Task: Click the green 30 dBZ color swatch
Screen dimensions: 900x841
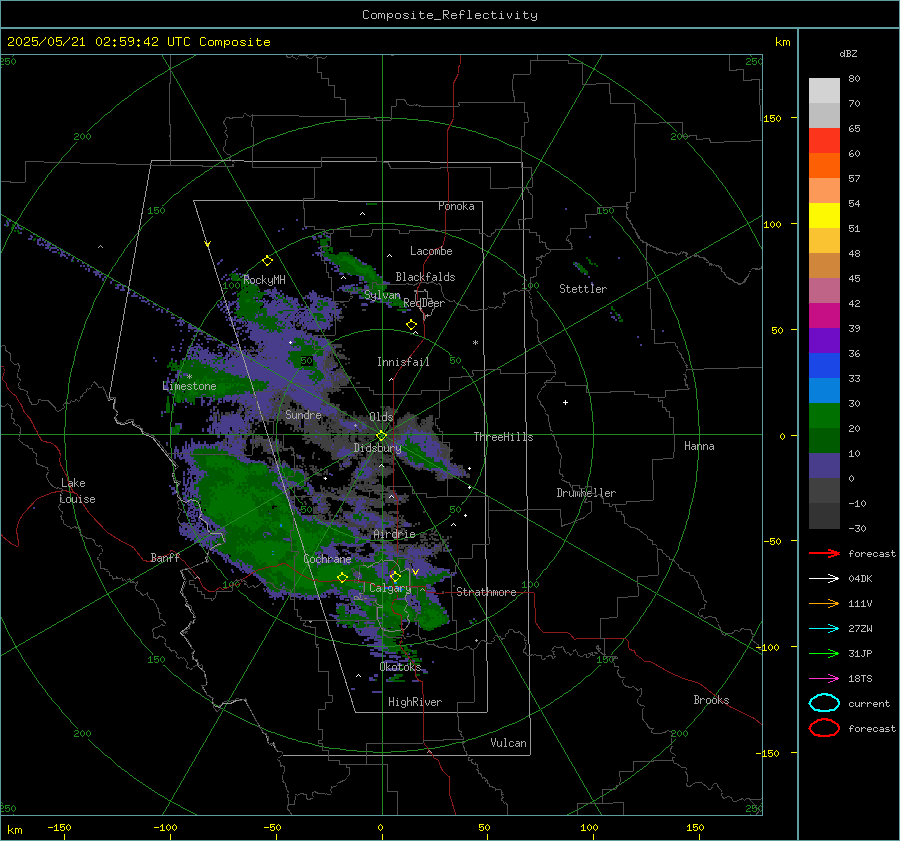Action: point(824,416)
